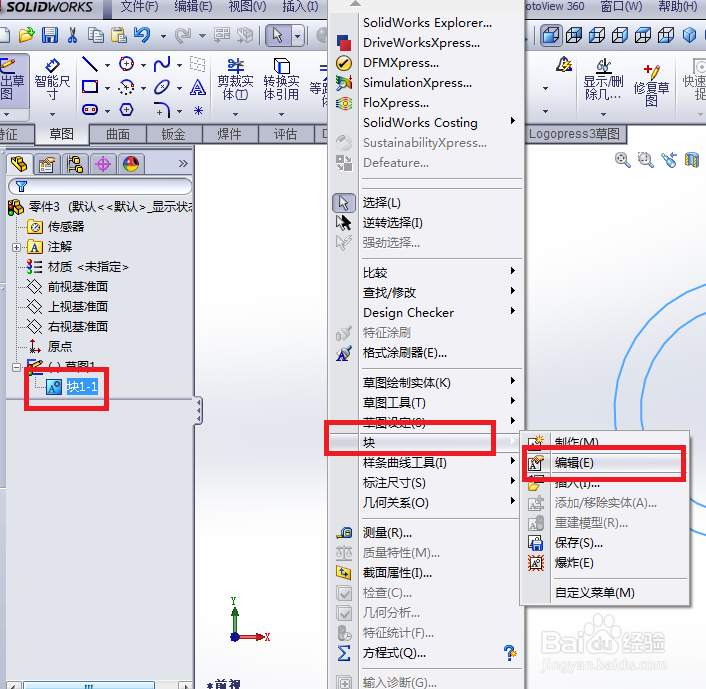Open Select tool dropdown arrow in toolbar
The image size is (706, 689).
coord(298,35)
